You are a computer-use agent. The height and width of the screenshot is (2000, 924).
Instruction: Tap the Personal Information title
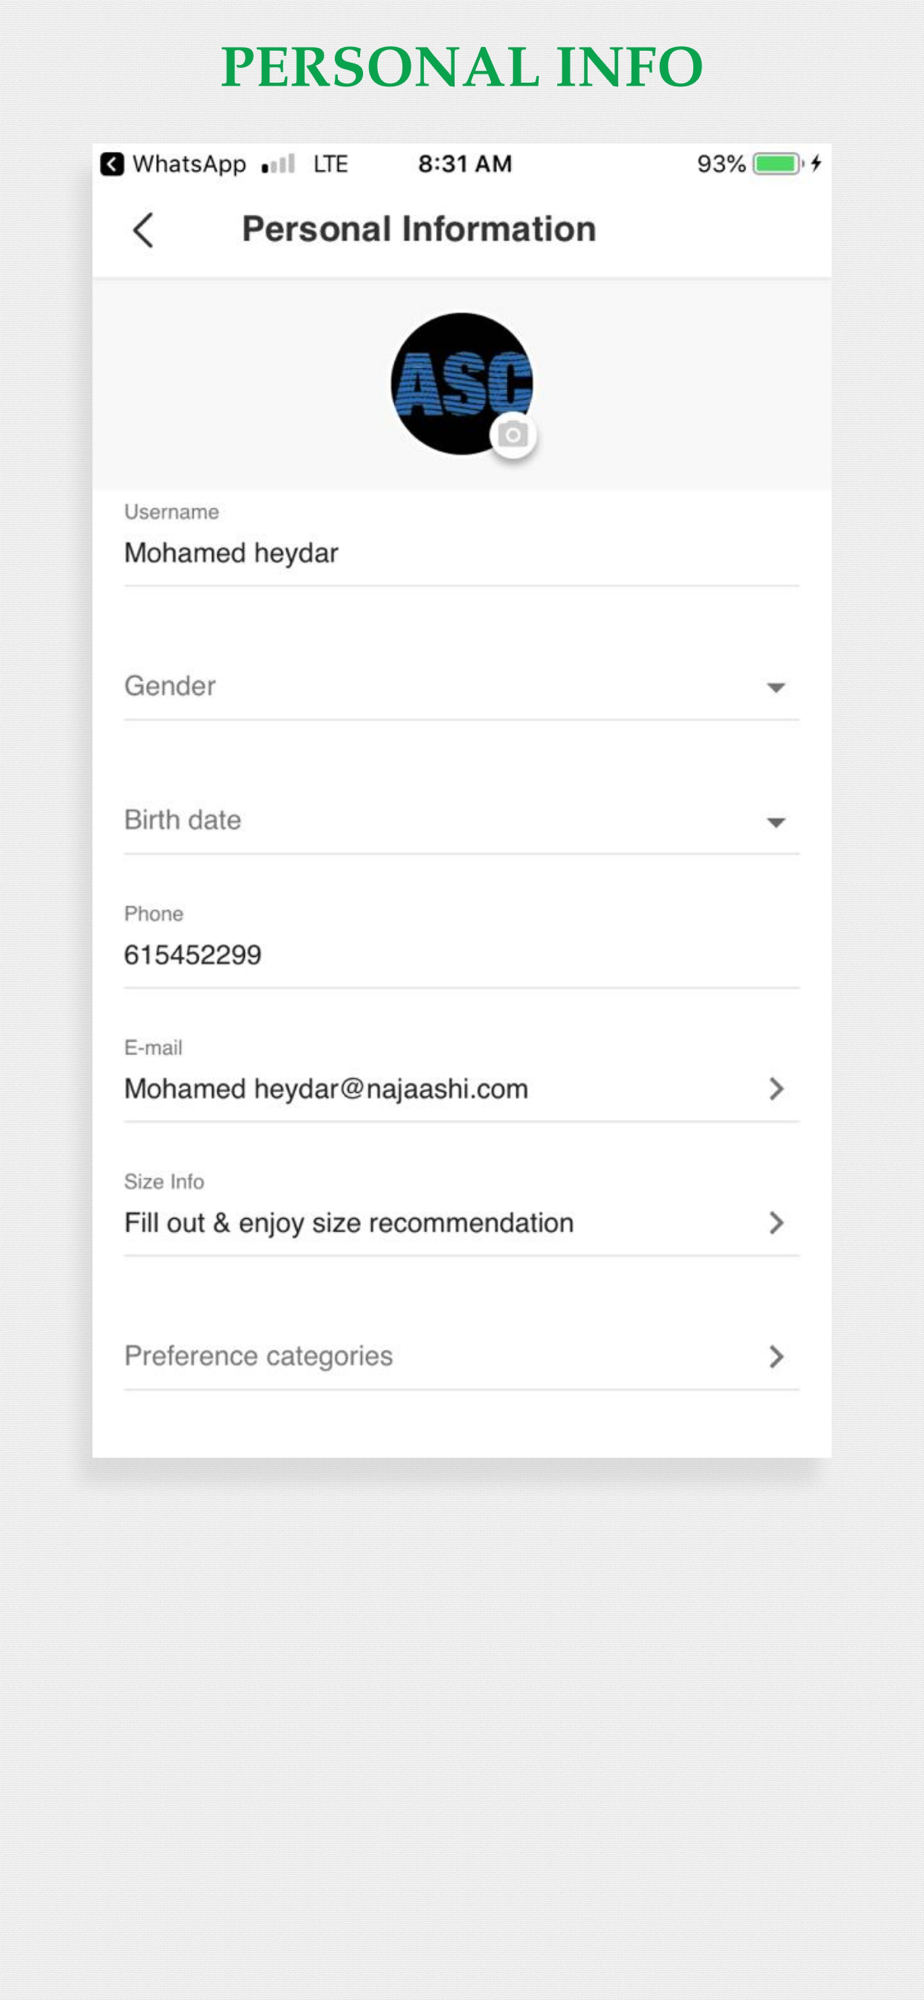419,229
